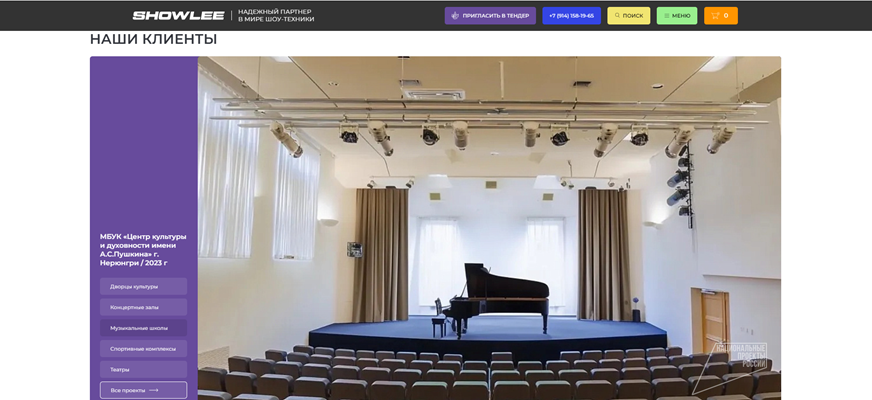Click the SHOWLEE logo in the header

click(x=178, y=16)
